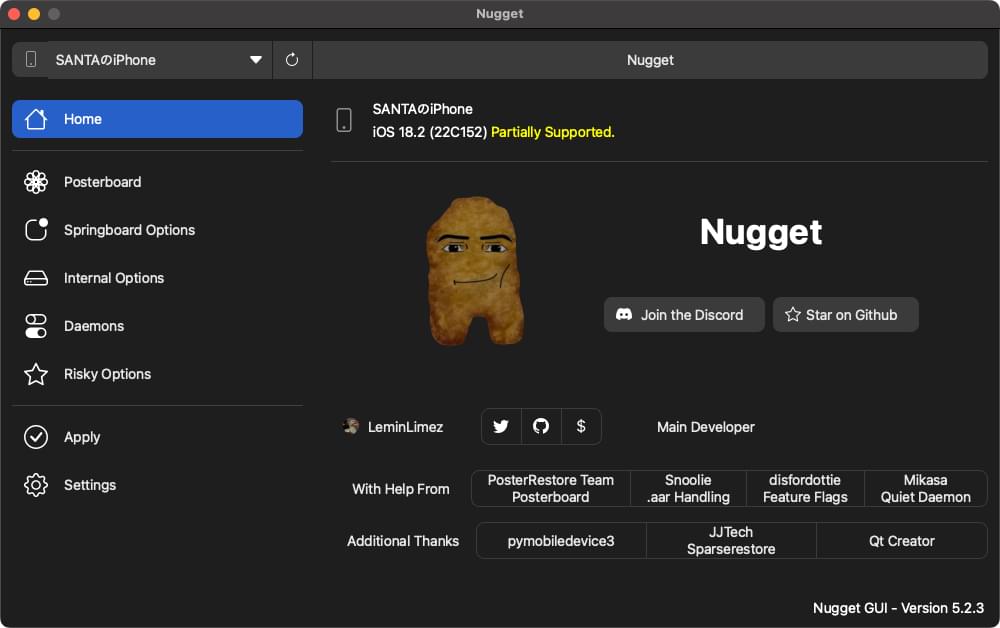Image resolution: width=1000 pixels, height=628 pixels.
Task: Open pymobiledevice3 credit link
Action: pos(561,541)
